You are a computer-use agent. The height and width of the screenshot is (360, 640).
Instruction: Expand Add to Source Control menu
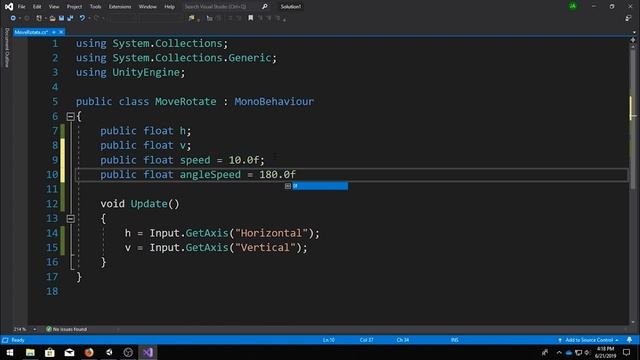point(617,340)
